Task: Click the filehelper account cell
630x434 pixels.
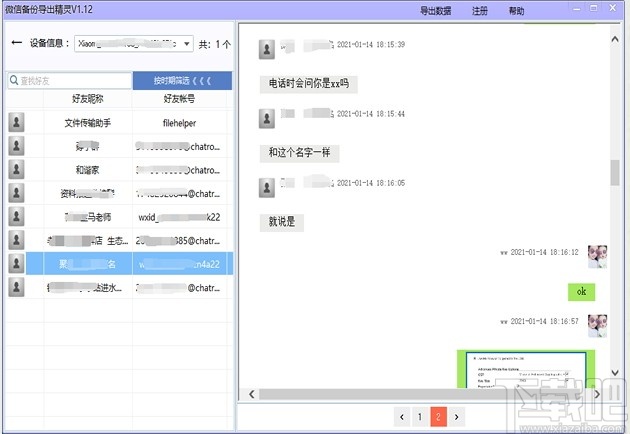Action: [179, 123]
